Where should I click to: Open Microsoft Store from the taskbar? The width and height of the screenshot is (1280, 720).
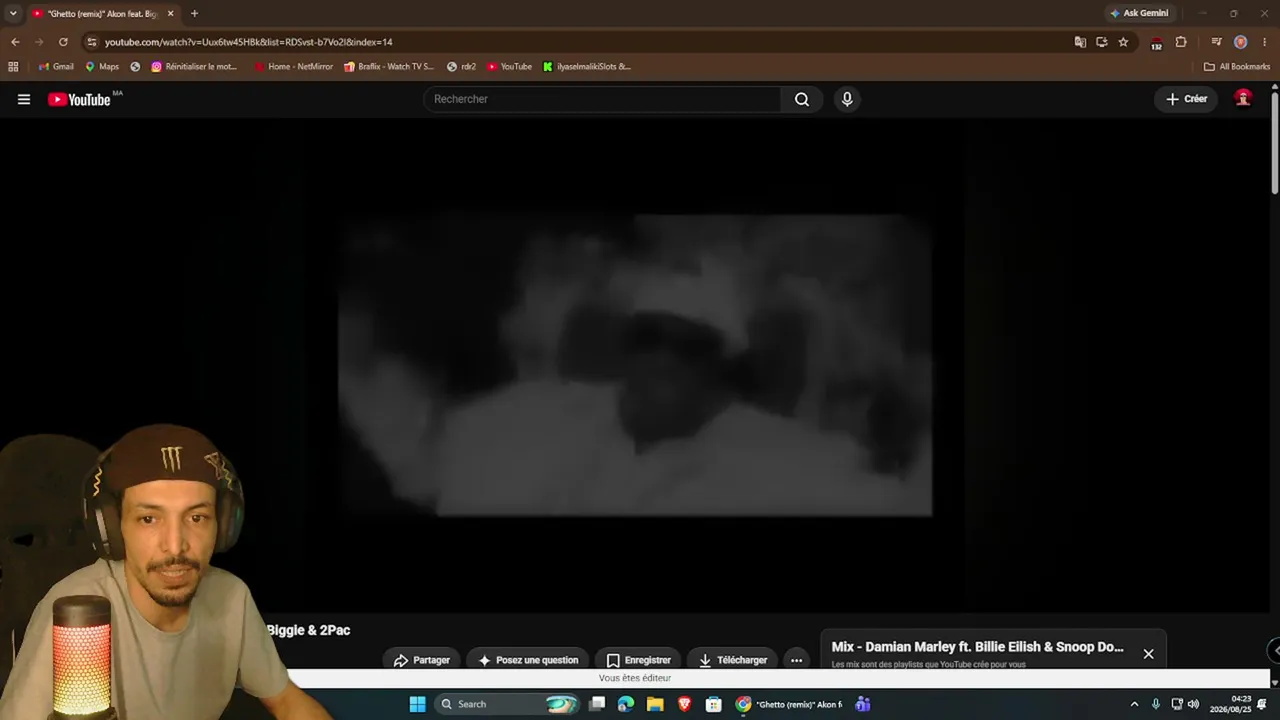tap(713, 704)
